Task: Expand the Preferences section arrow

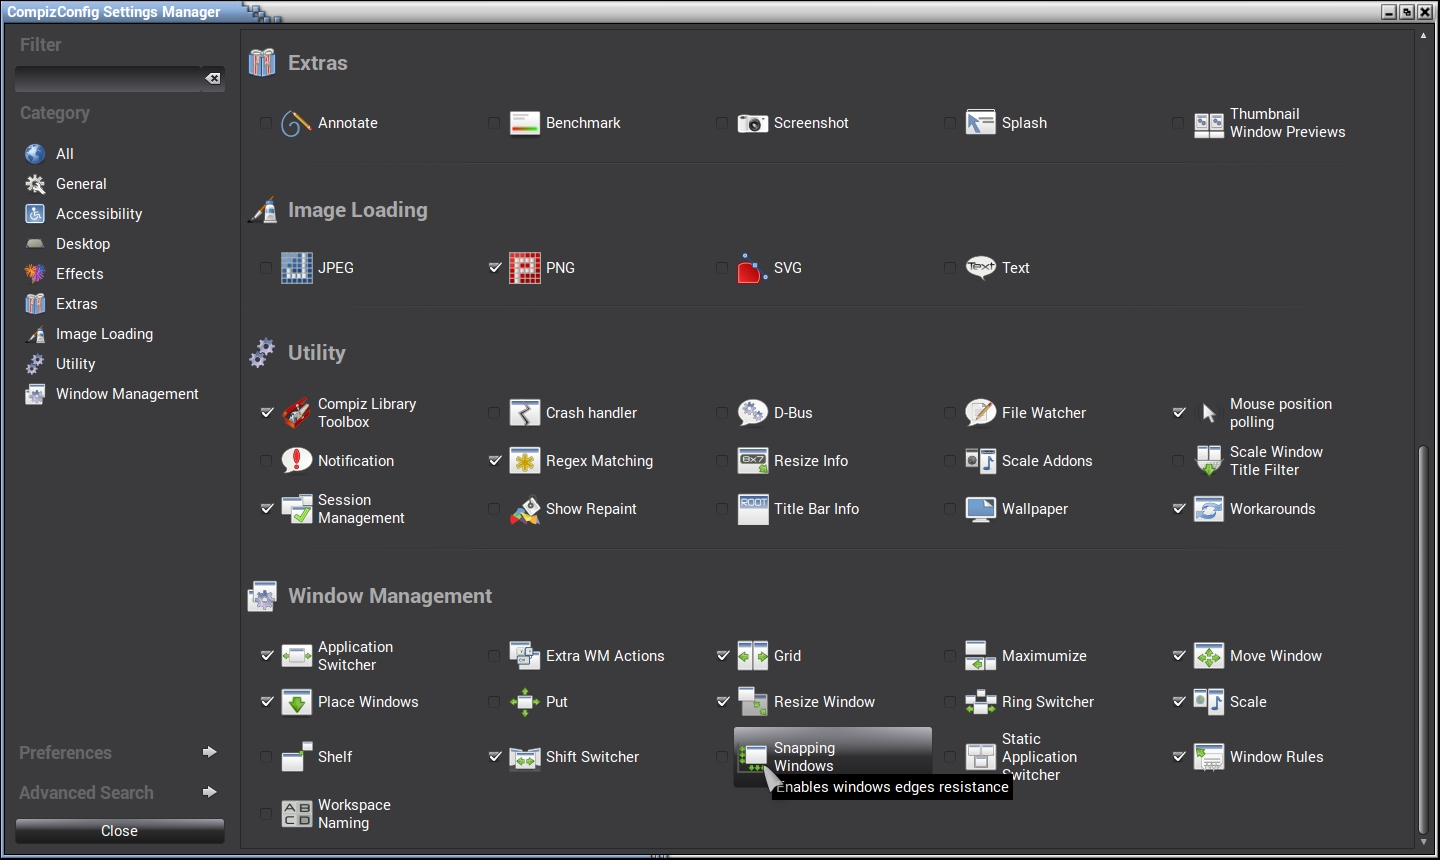Action: coord(209,752)
